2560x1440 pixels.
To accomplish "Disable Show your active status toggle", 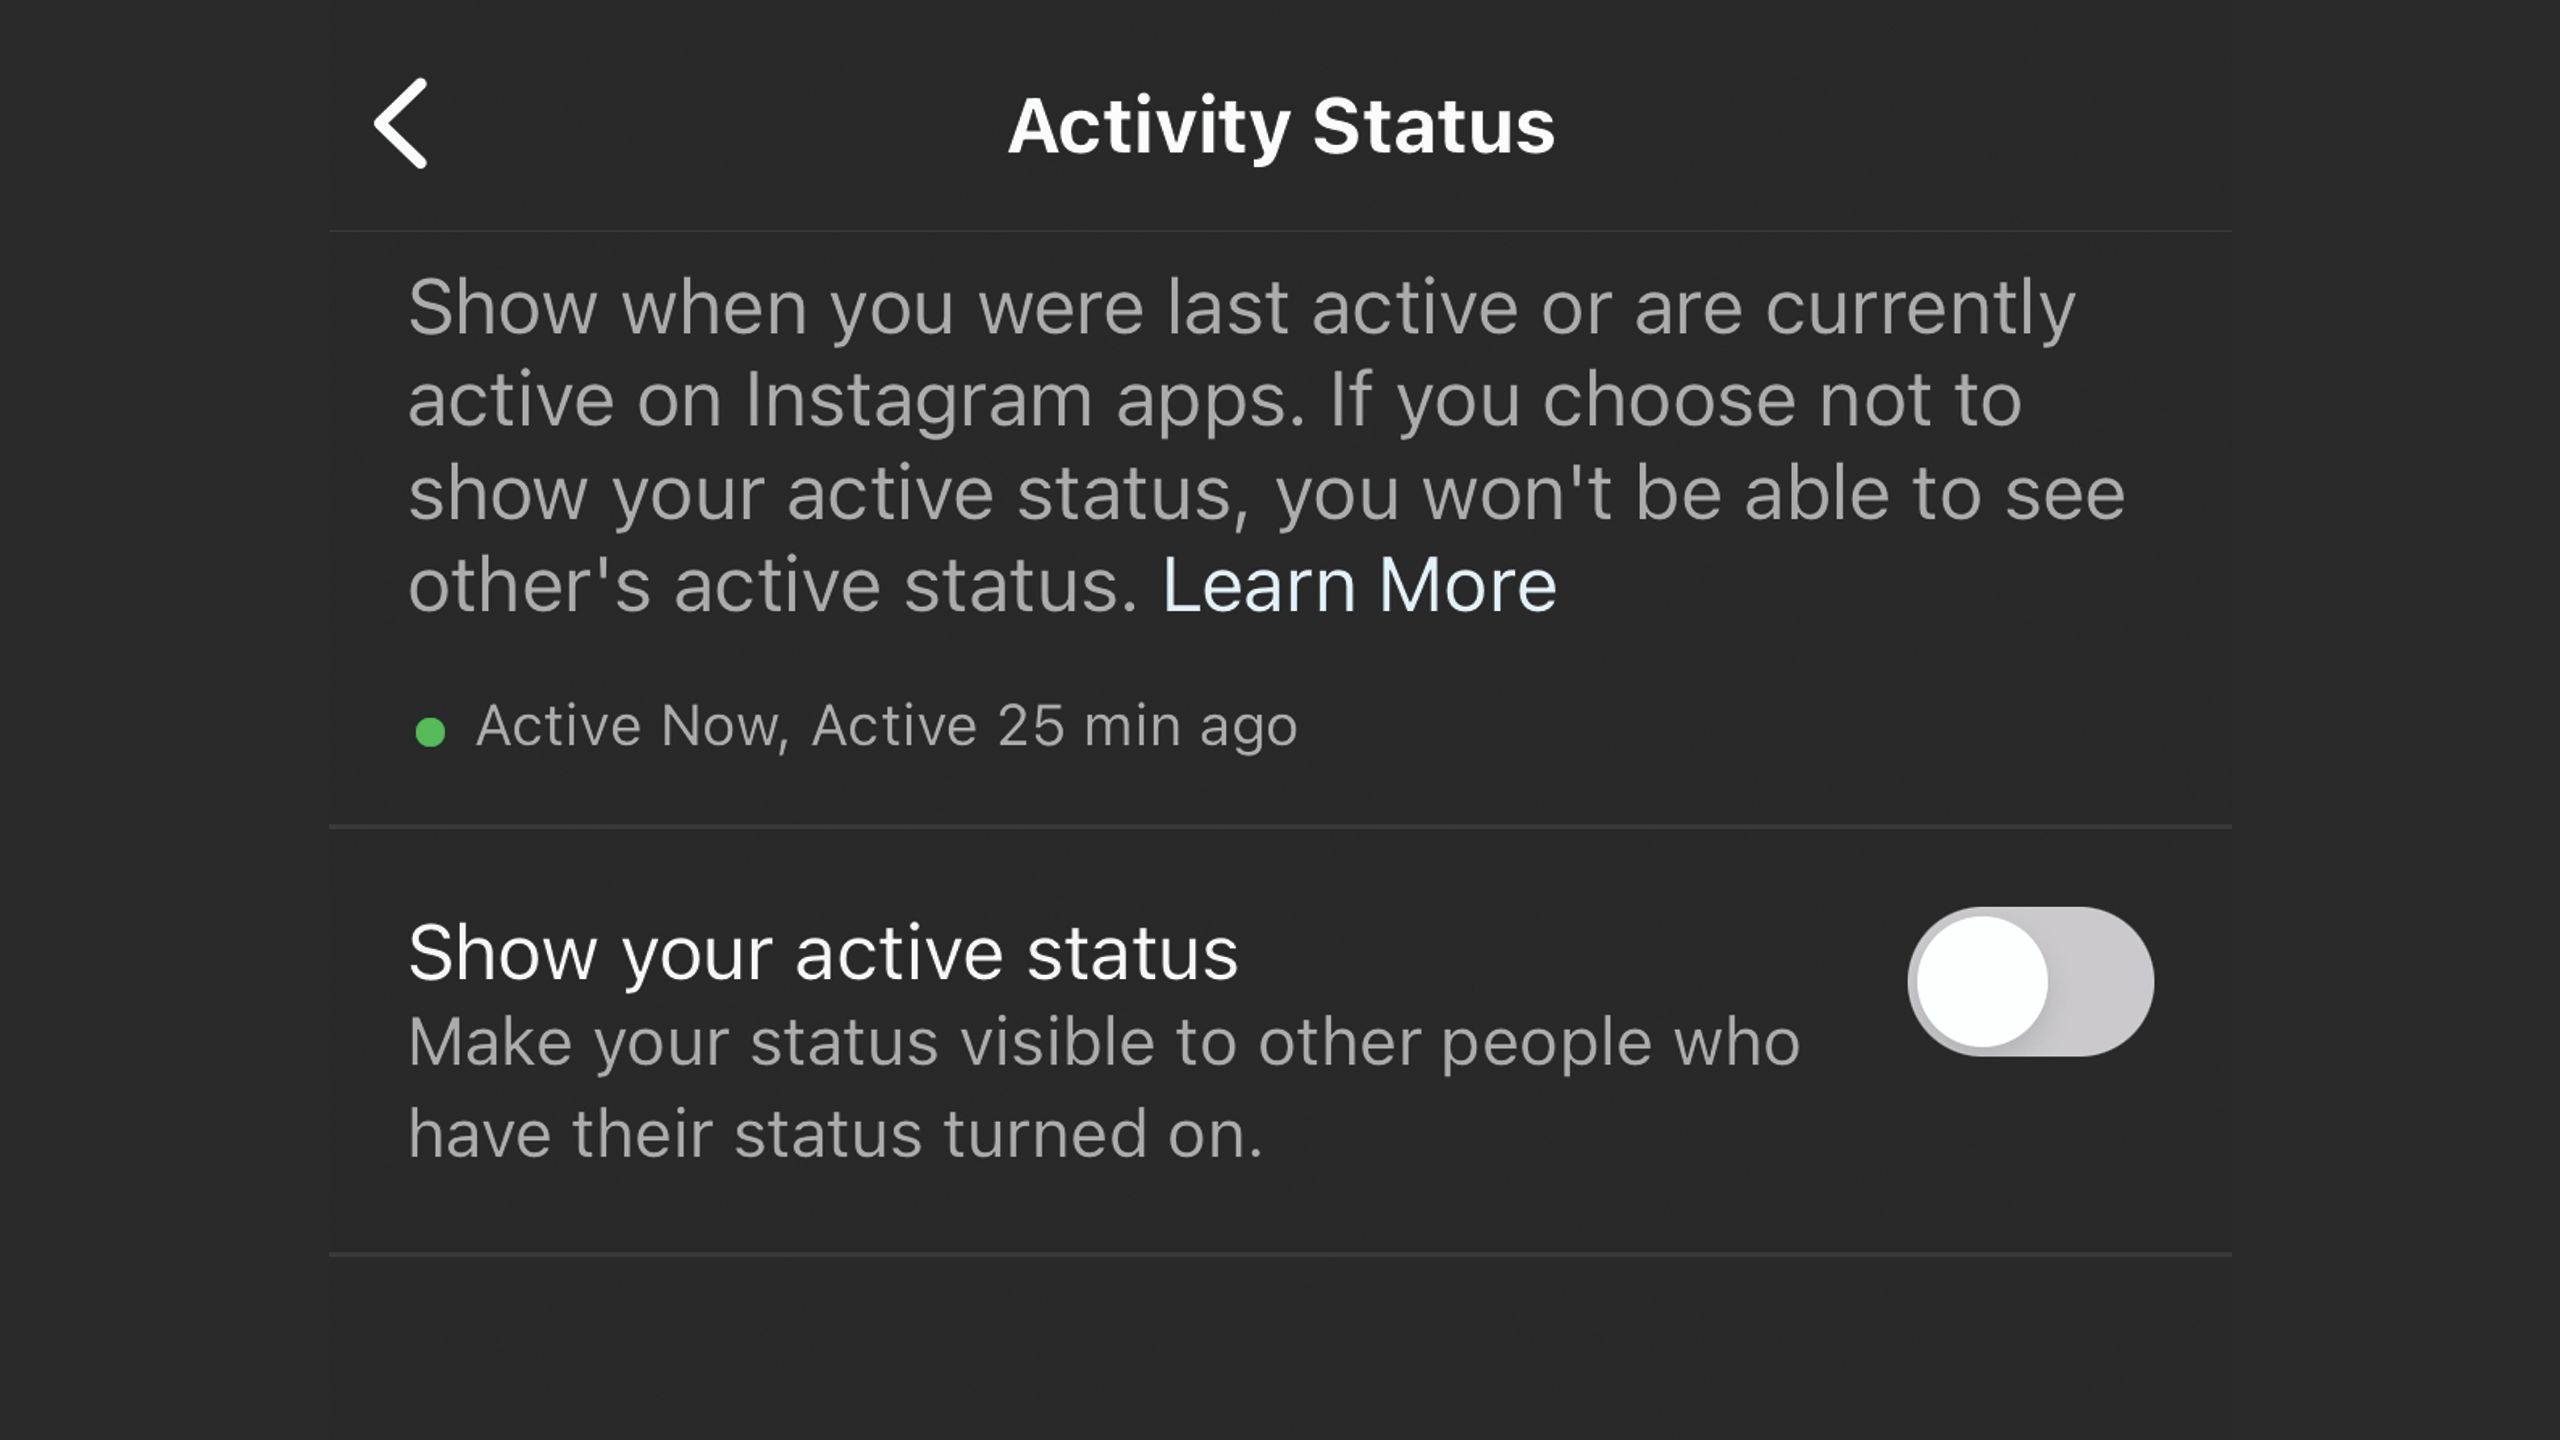I will coord(2031,979).
